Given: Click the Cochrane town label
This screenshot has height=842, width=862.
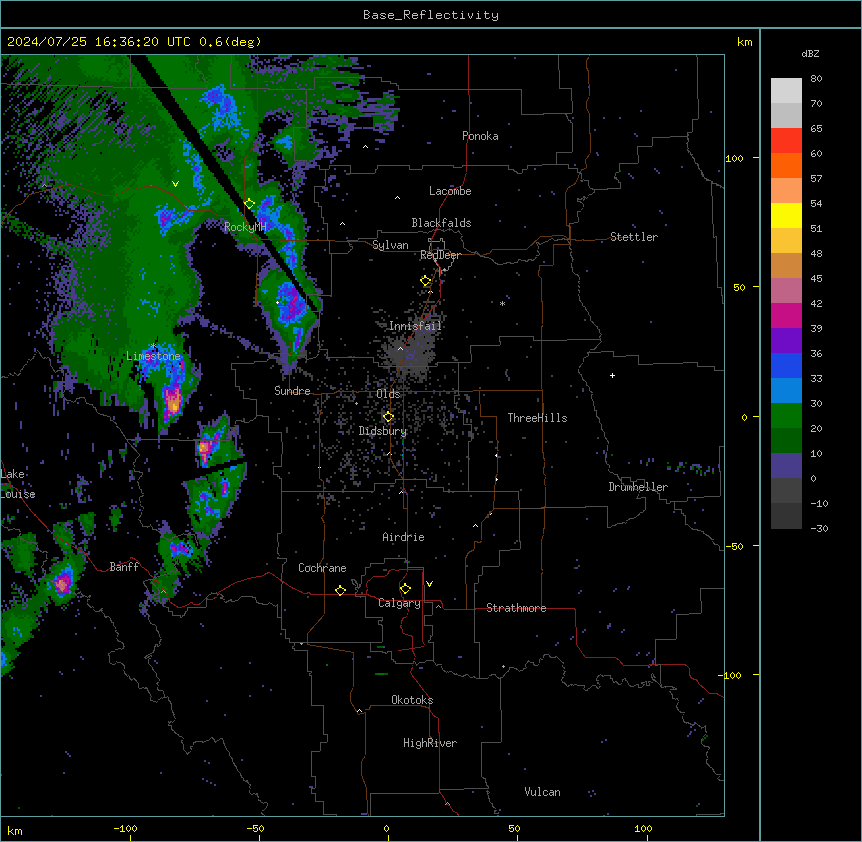Looking at the screenshot, I should point(322,568).
